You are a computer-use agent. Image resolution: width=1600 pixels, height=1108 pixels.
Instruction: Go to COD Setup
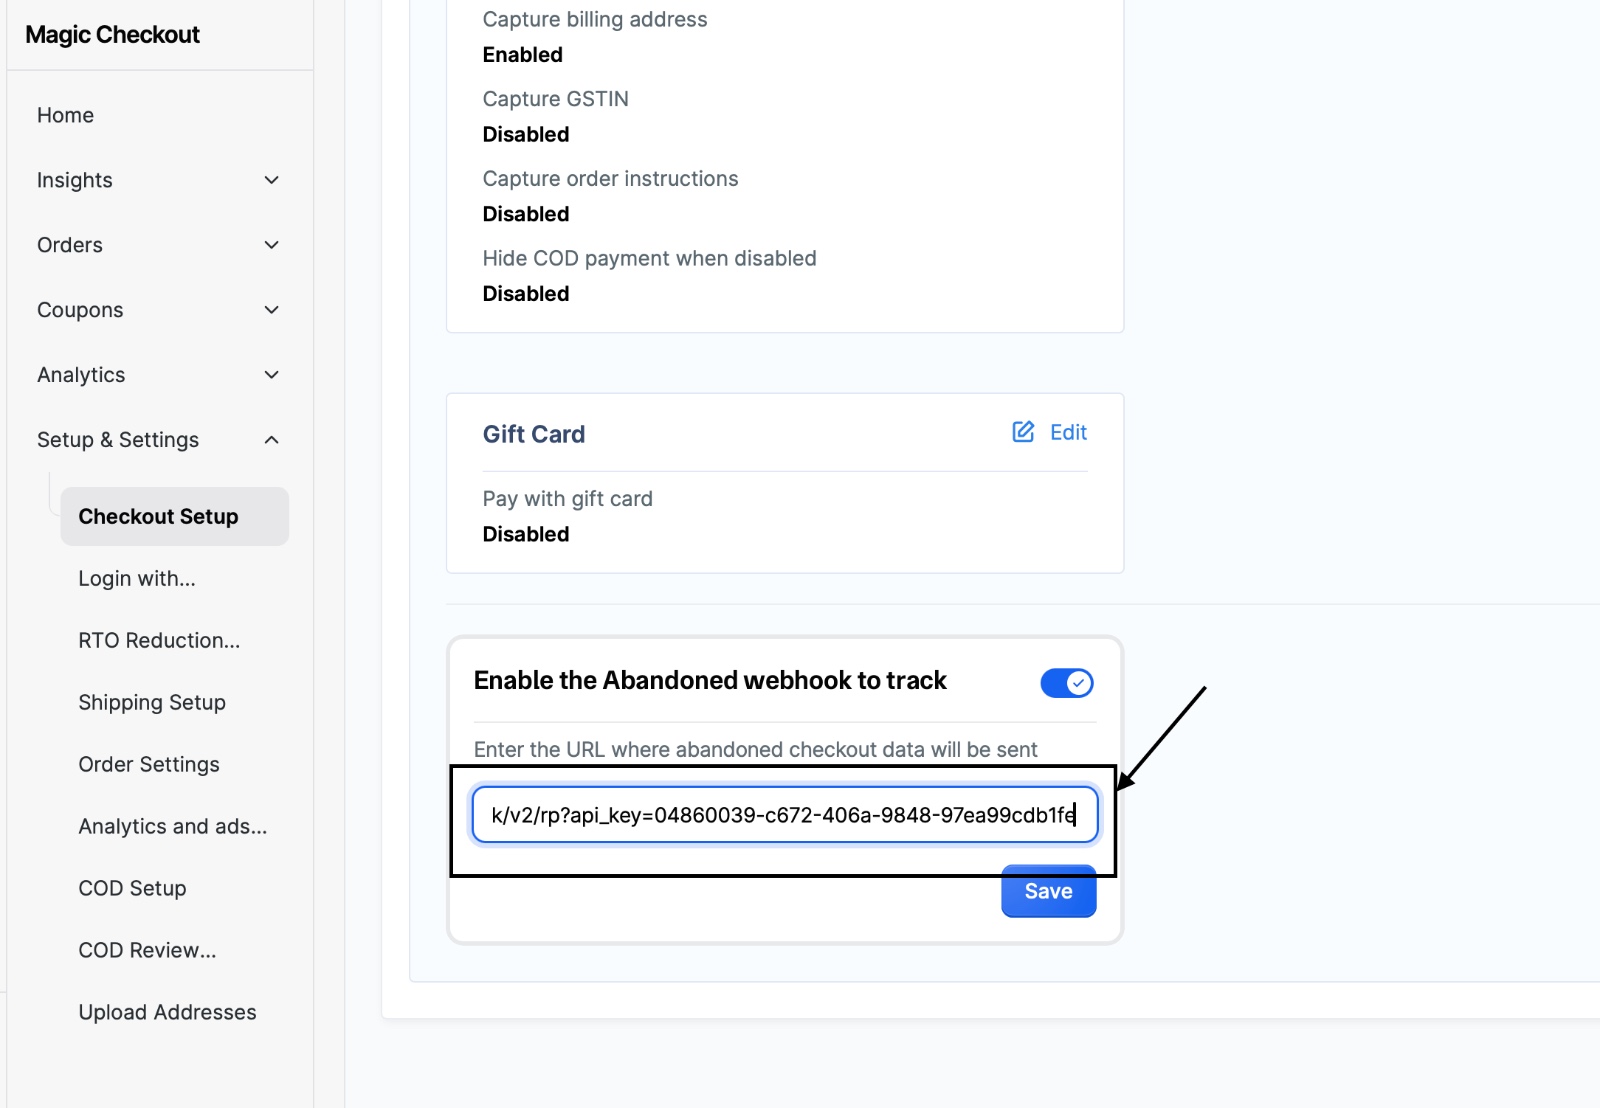pos(132,889)
